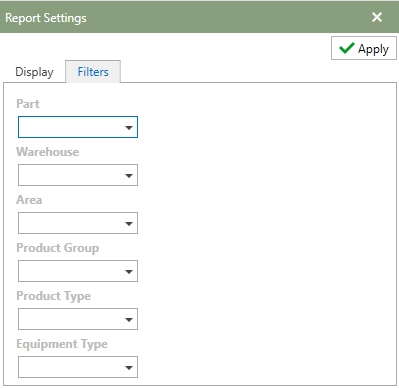This screenshot has width=399, height=388.
Task: Click the Warehouse label
Action: tap(48, 152)
